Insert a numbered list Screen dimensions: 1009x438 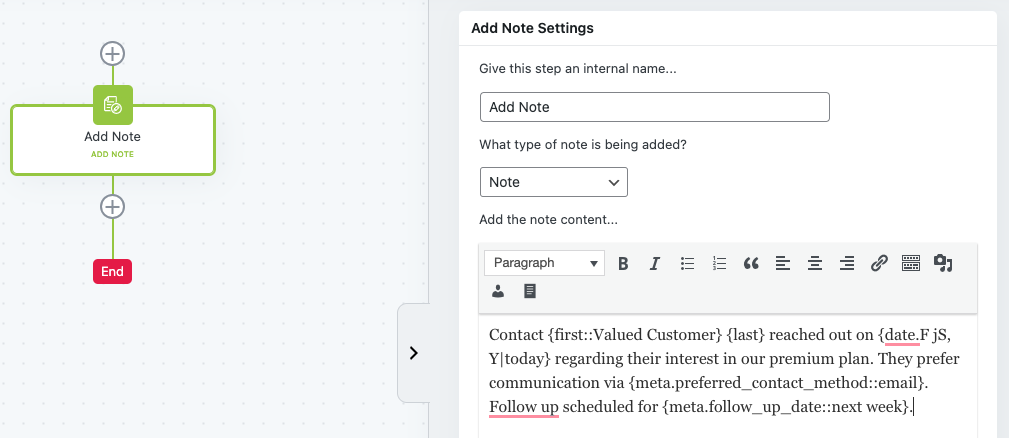click(719, 263)
